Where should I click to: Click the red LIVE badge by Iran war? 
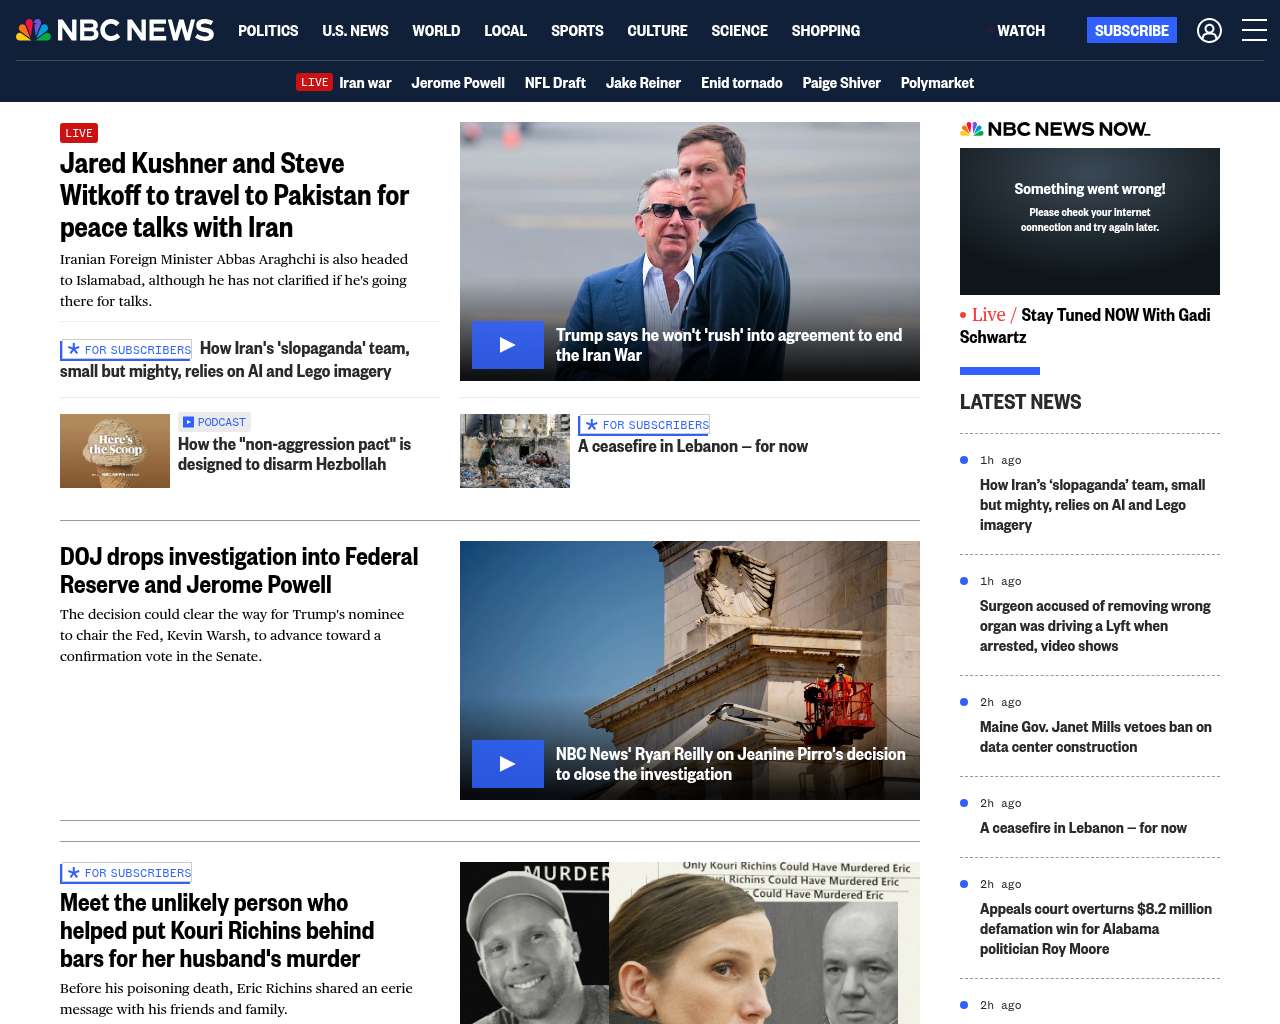point(314,82)
